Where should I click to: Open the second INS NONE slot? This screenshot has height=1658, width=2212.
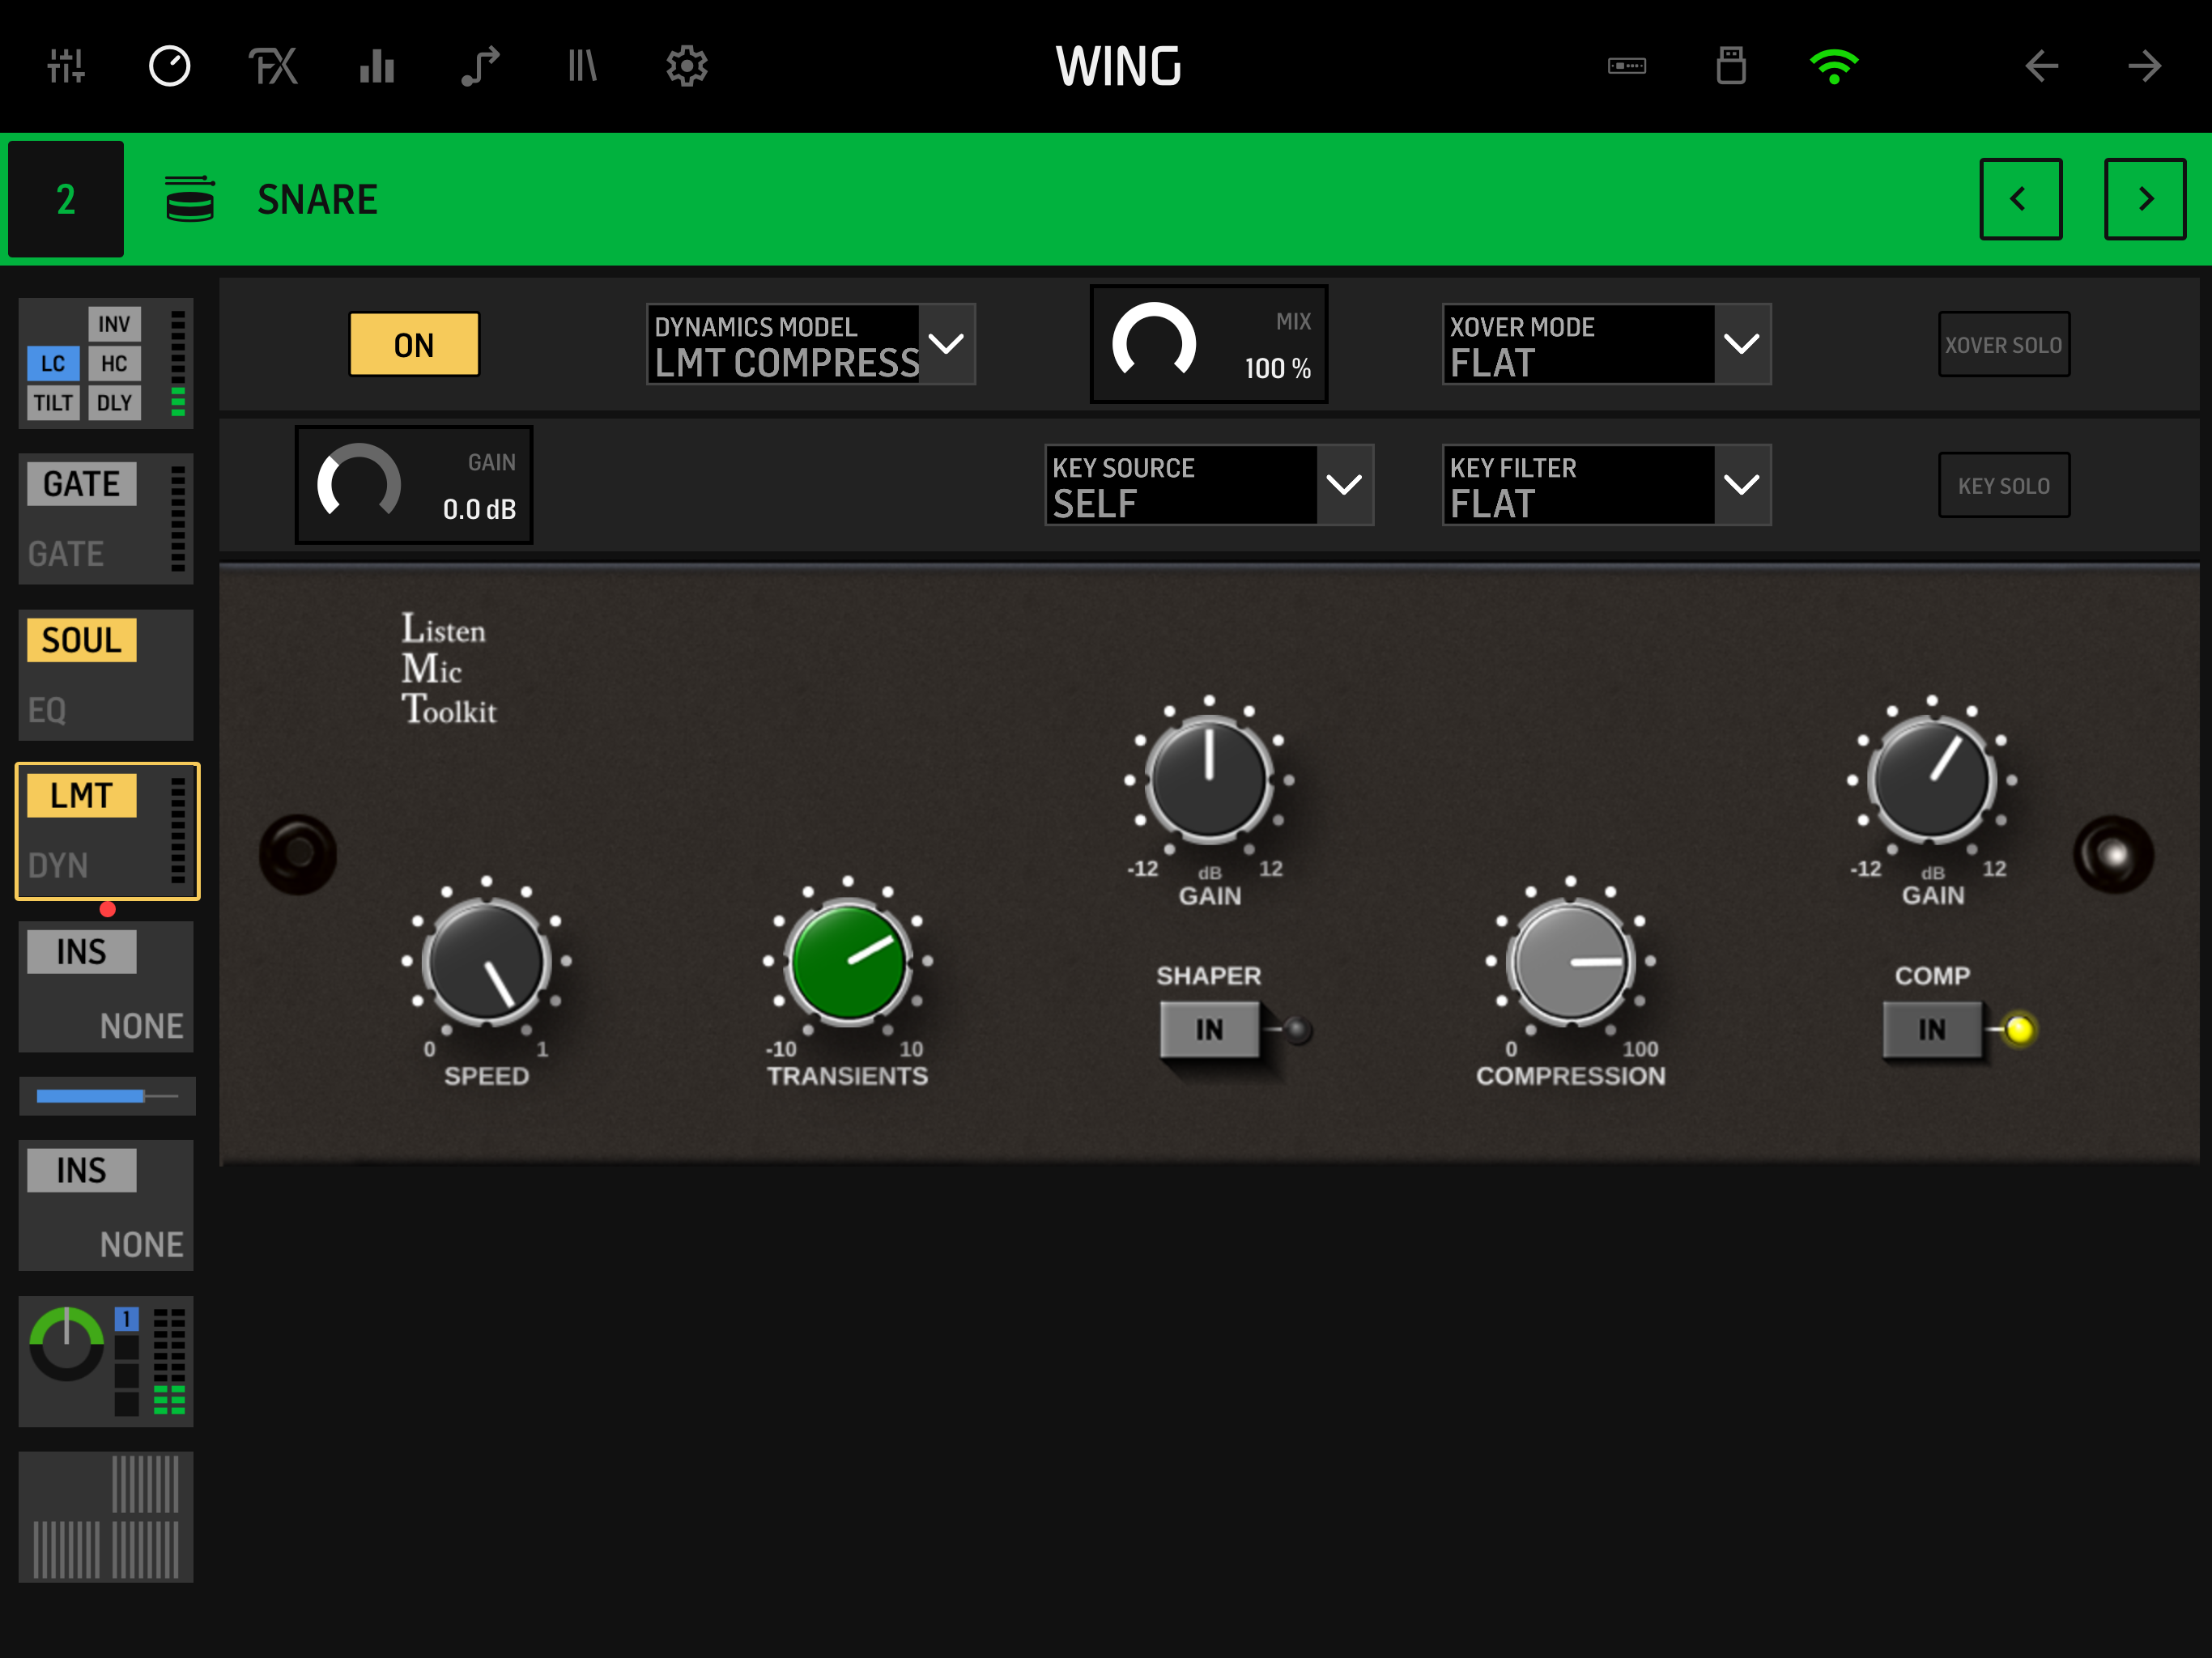pos(106,1206)
